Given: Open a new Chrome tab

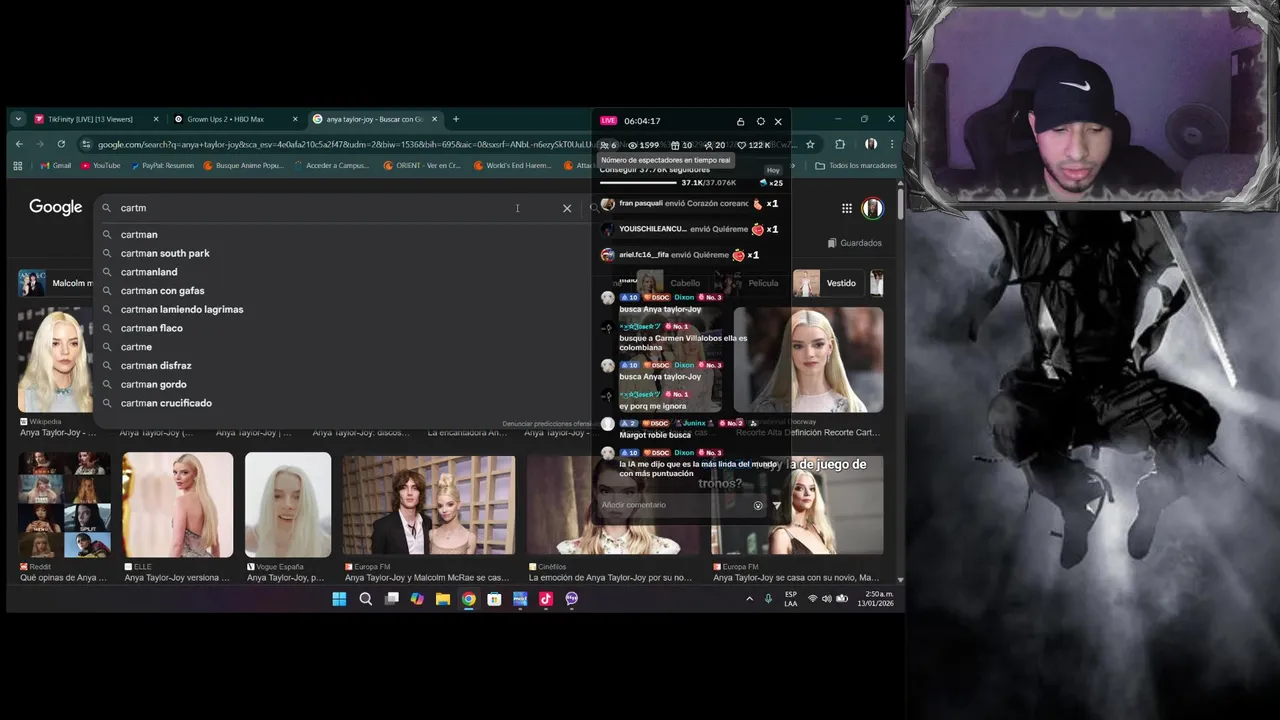Looking at the screenshot, I should click(456, 119).
